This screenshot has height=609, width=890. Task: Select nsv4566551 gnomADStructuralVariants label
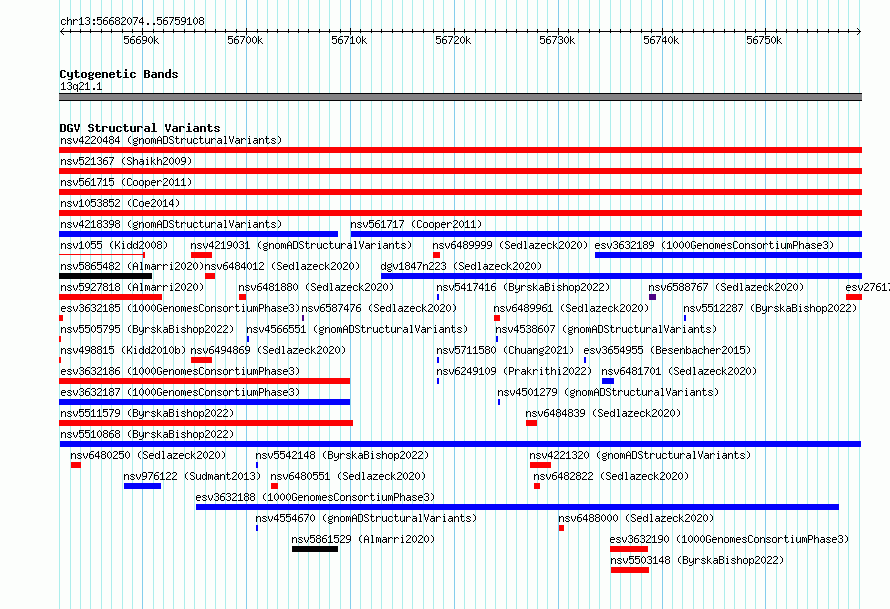[357, 329]
